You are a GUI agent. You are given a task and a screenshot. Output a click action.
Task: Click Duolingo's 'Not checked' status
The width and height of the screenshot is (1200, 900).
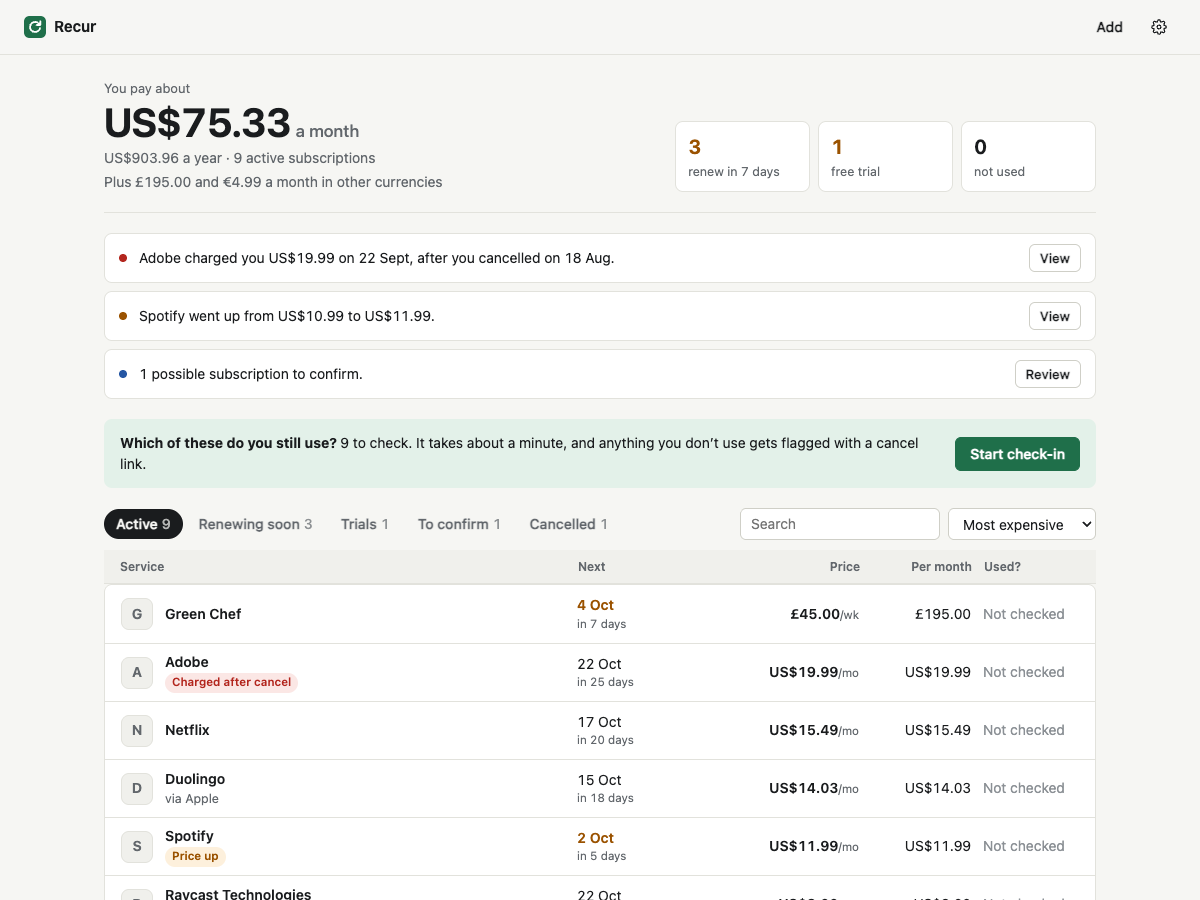pyautogui.click(x=1024, y=788)
